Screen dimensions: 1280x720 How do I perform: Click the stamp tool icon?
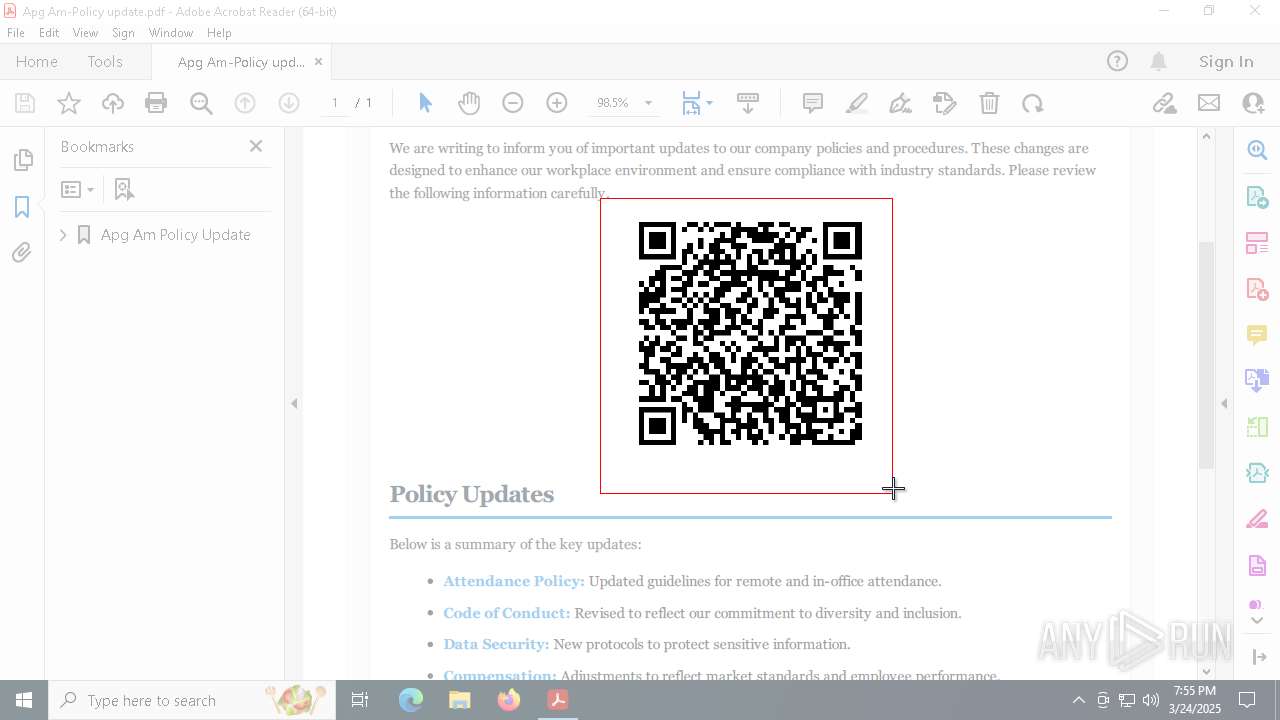tap(945, 103)
